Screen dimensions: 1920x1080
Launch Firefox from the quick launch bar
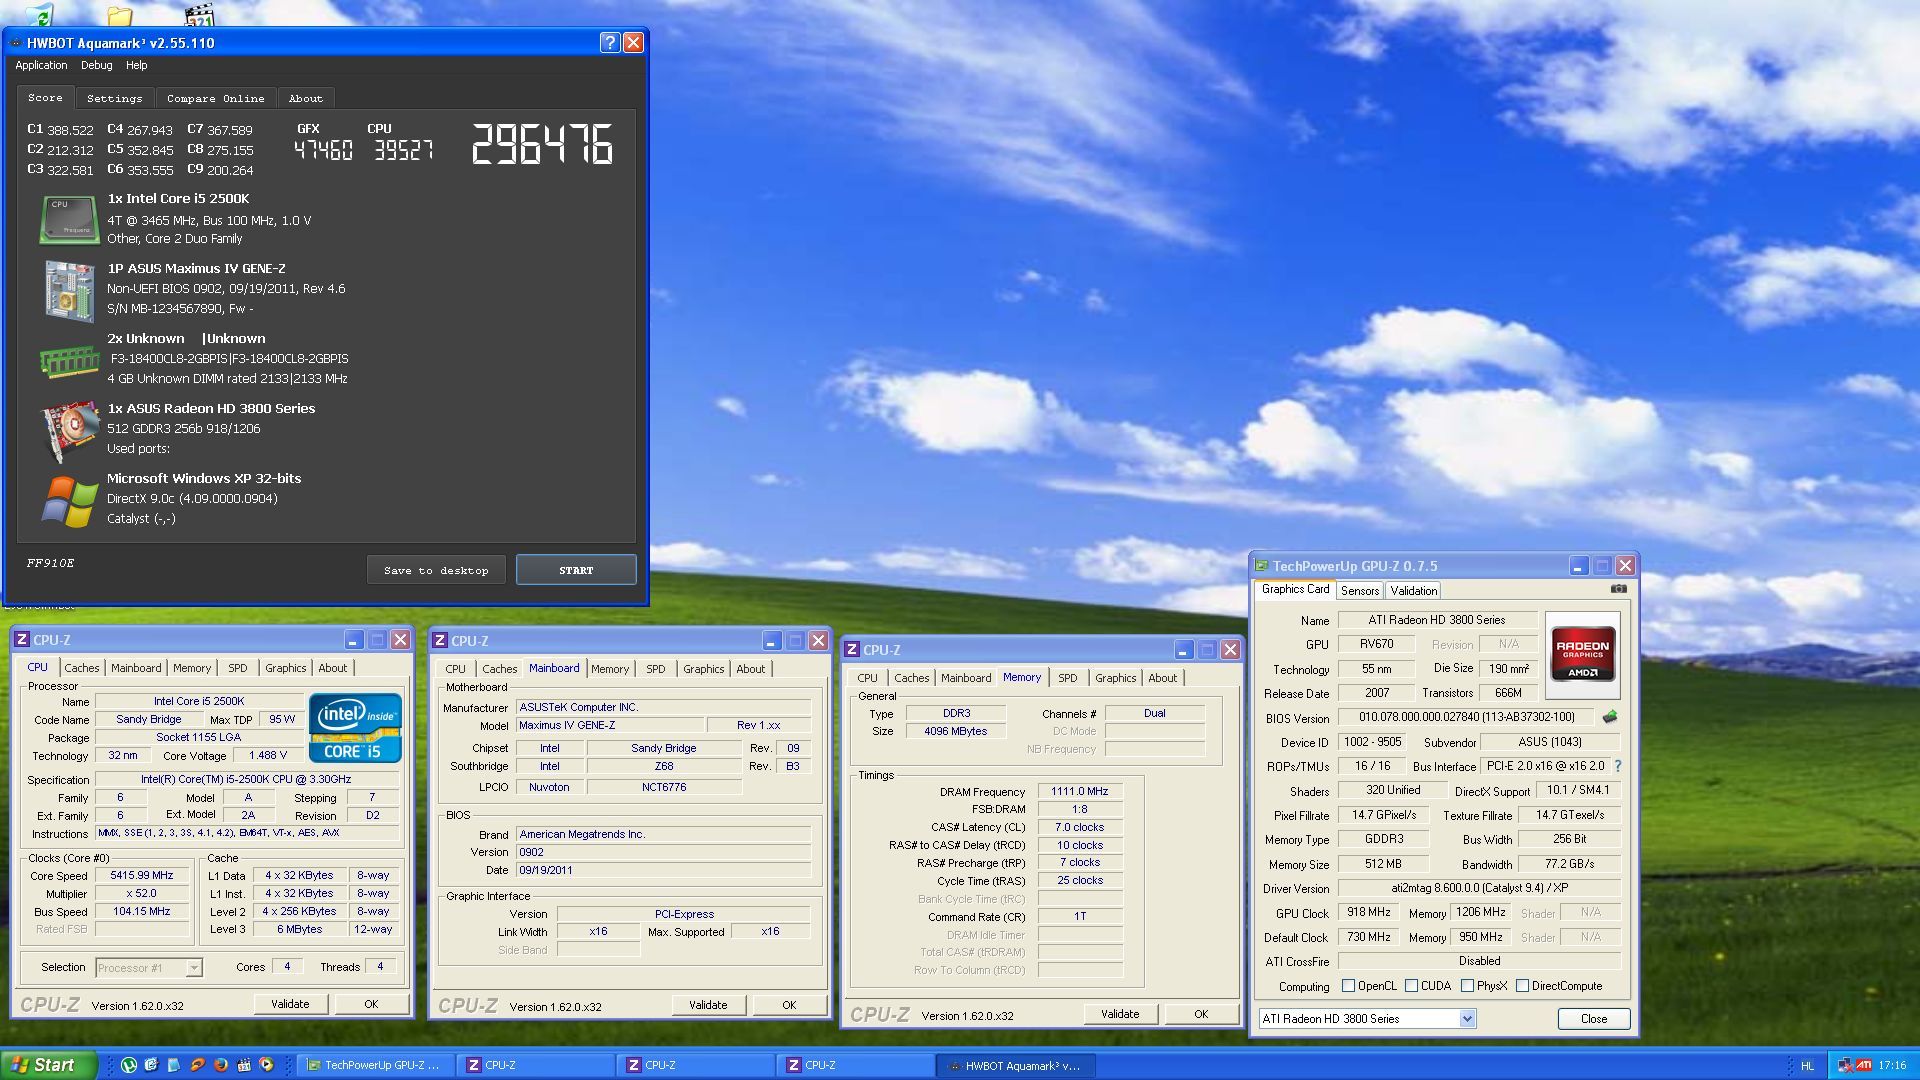221,1065
